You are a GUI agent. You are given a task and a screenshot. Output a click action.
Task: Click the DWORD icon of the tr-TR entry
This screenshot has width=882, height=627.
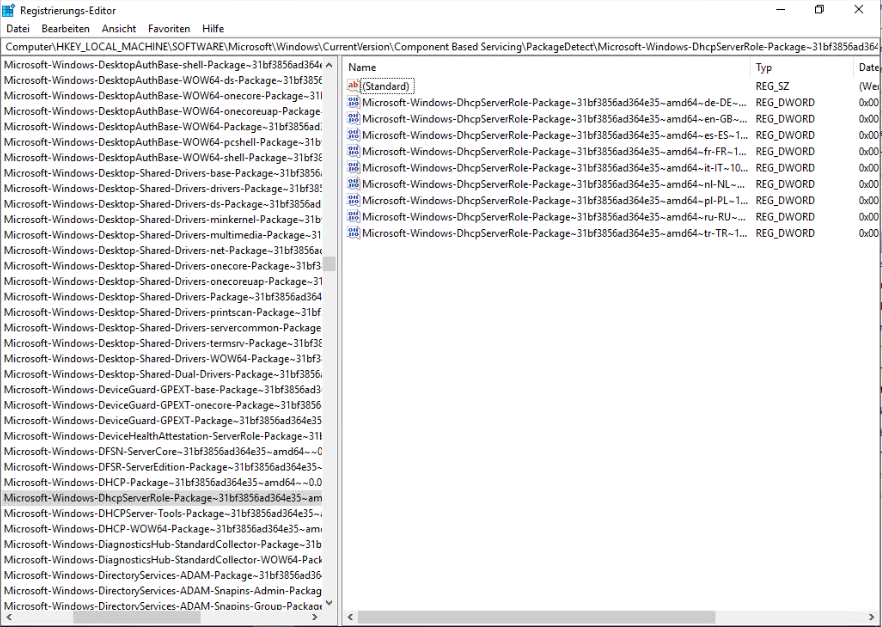click(352, 233)
